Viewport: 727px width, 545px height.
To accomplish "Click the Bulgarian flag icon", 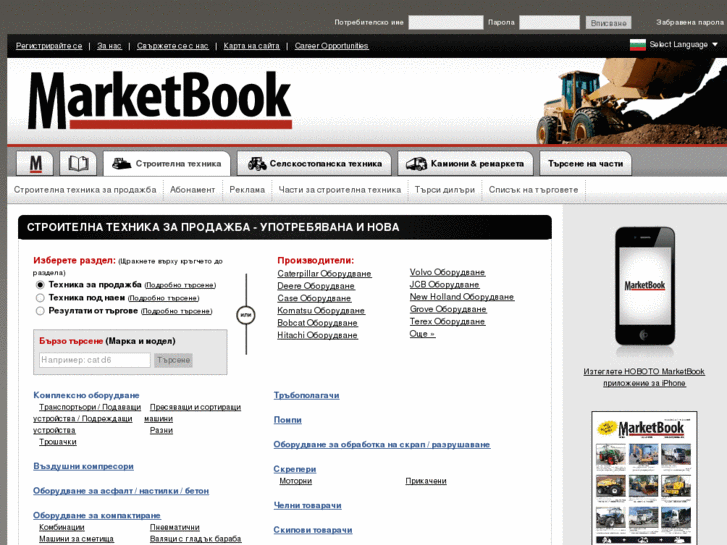I will (638, 45).
